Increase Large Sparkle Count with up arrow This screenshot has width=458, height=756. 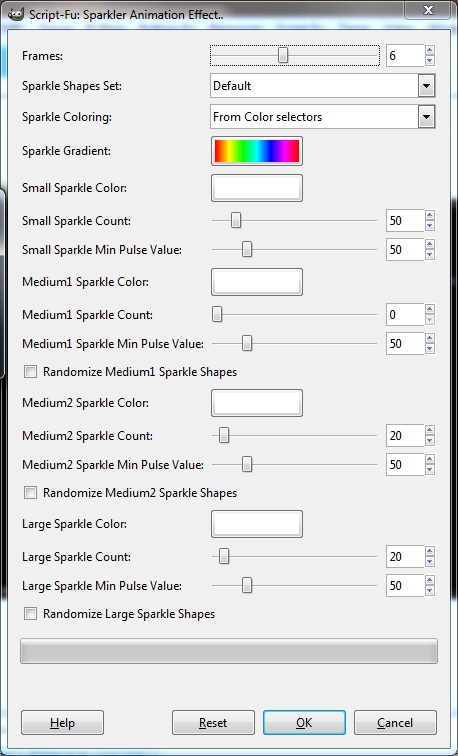[x=430, y=552]
